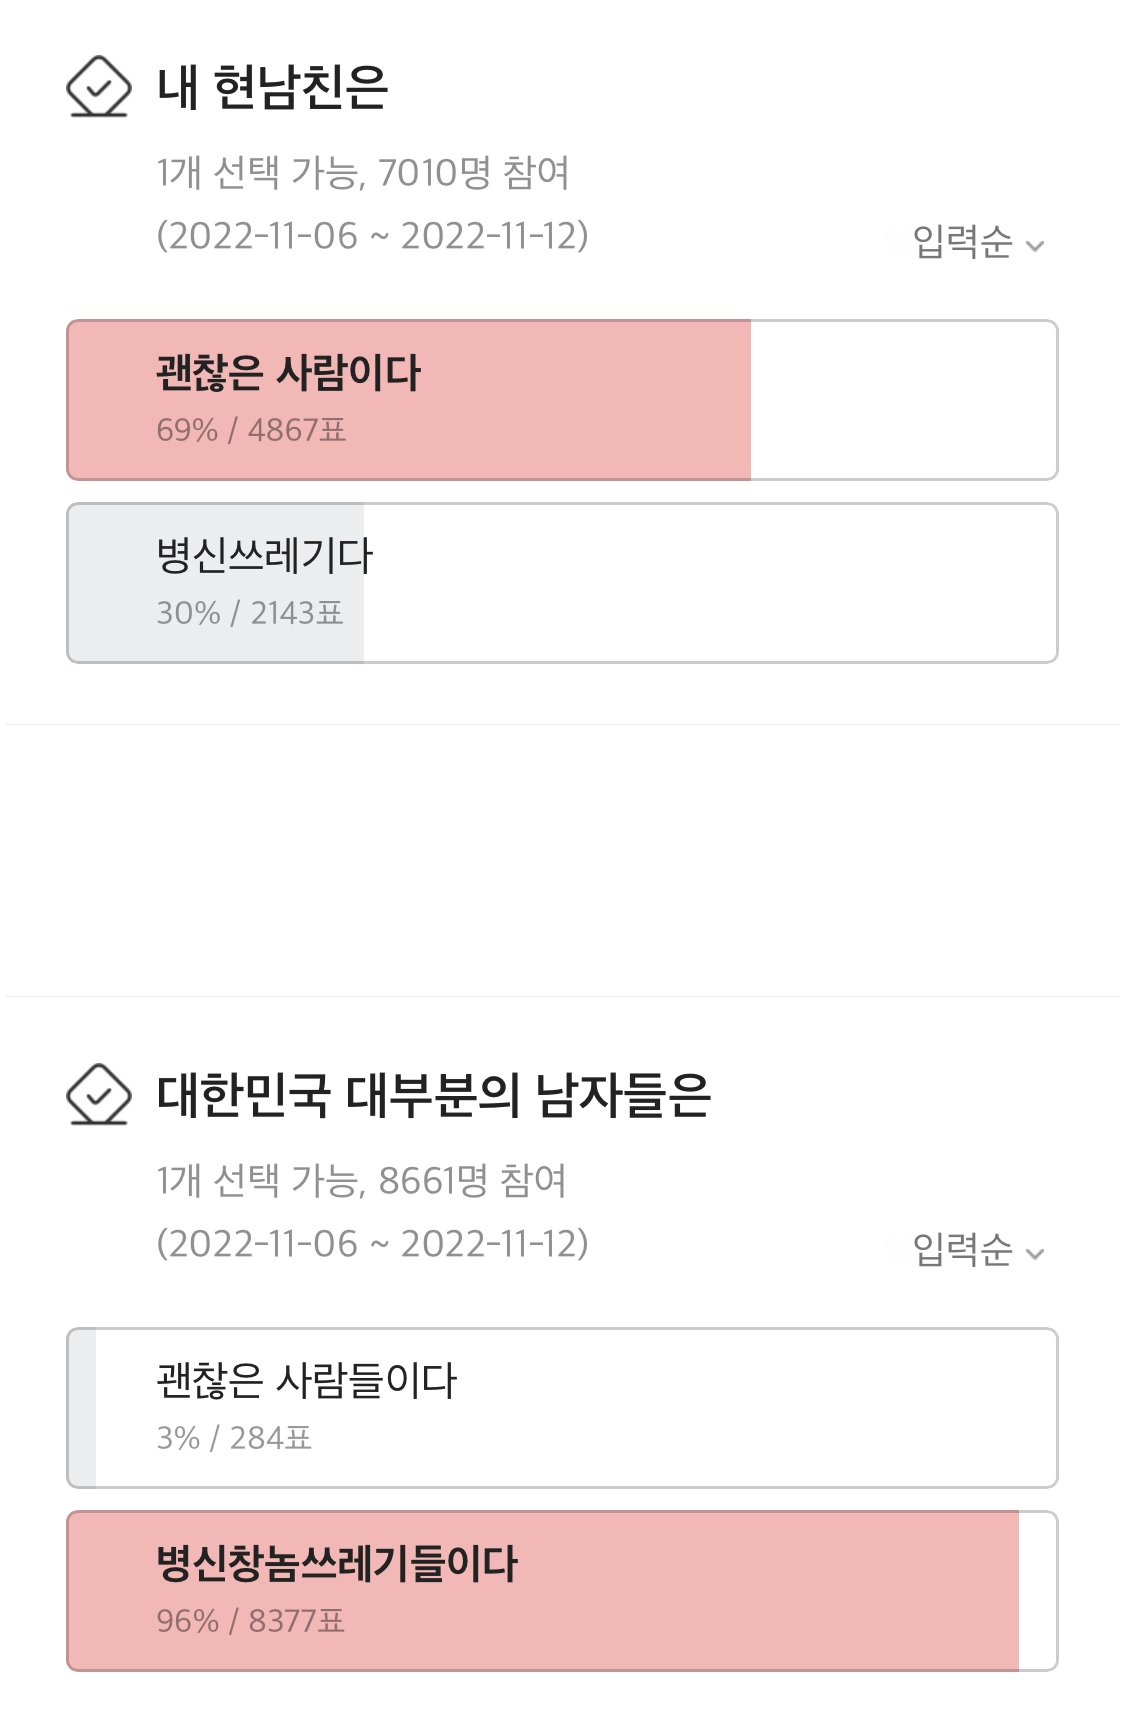Viewport: 1125px width, 1732px height.
Task: Choose the 괜찮은 사람들이다 option
Action: pos(561,1408)
